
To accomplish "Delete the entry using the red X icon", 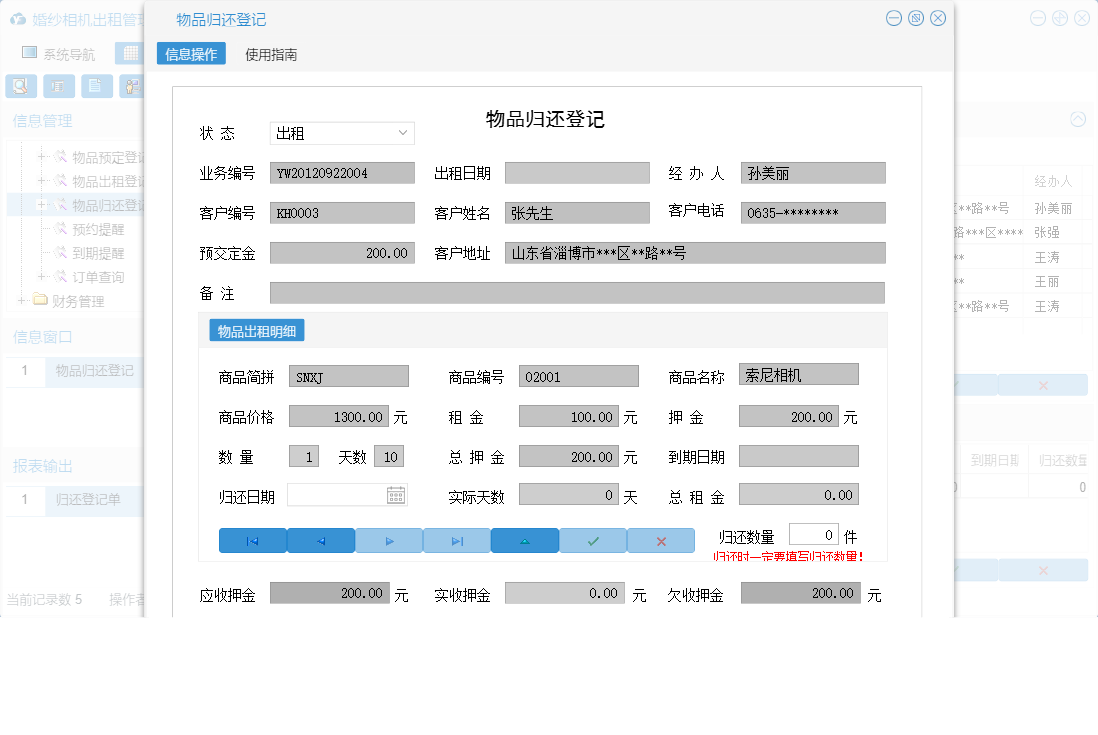I will (661, 540).
